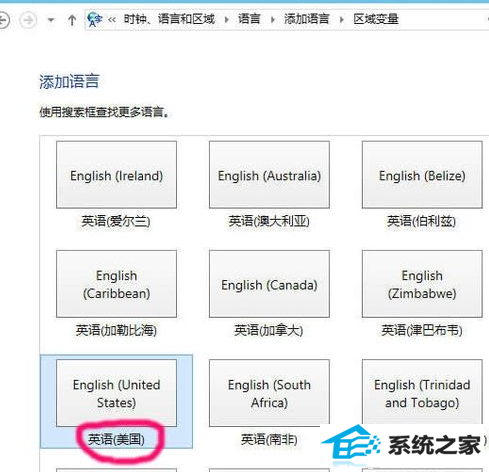
Task: Click the forward navigation arrow
Action: [x=28, y=20]
